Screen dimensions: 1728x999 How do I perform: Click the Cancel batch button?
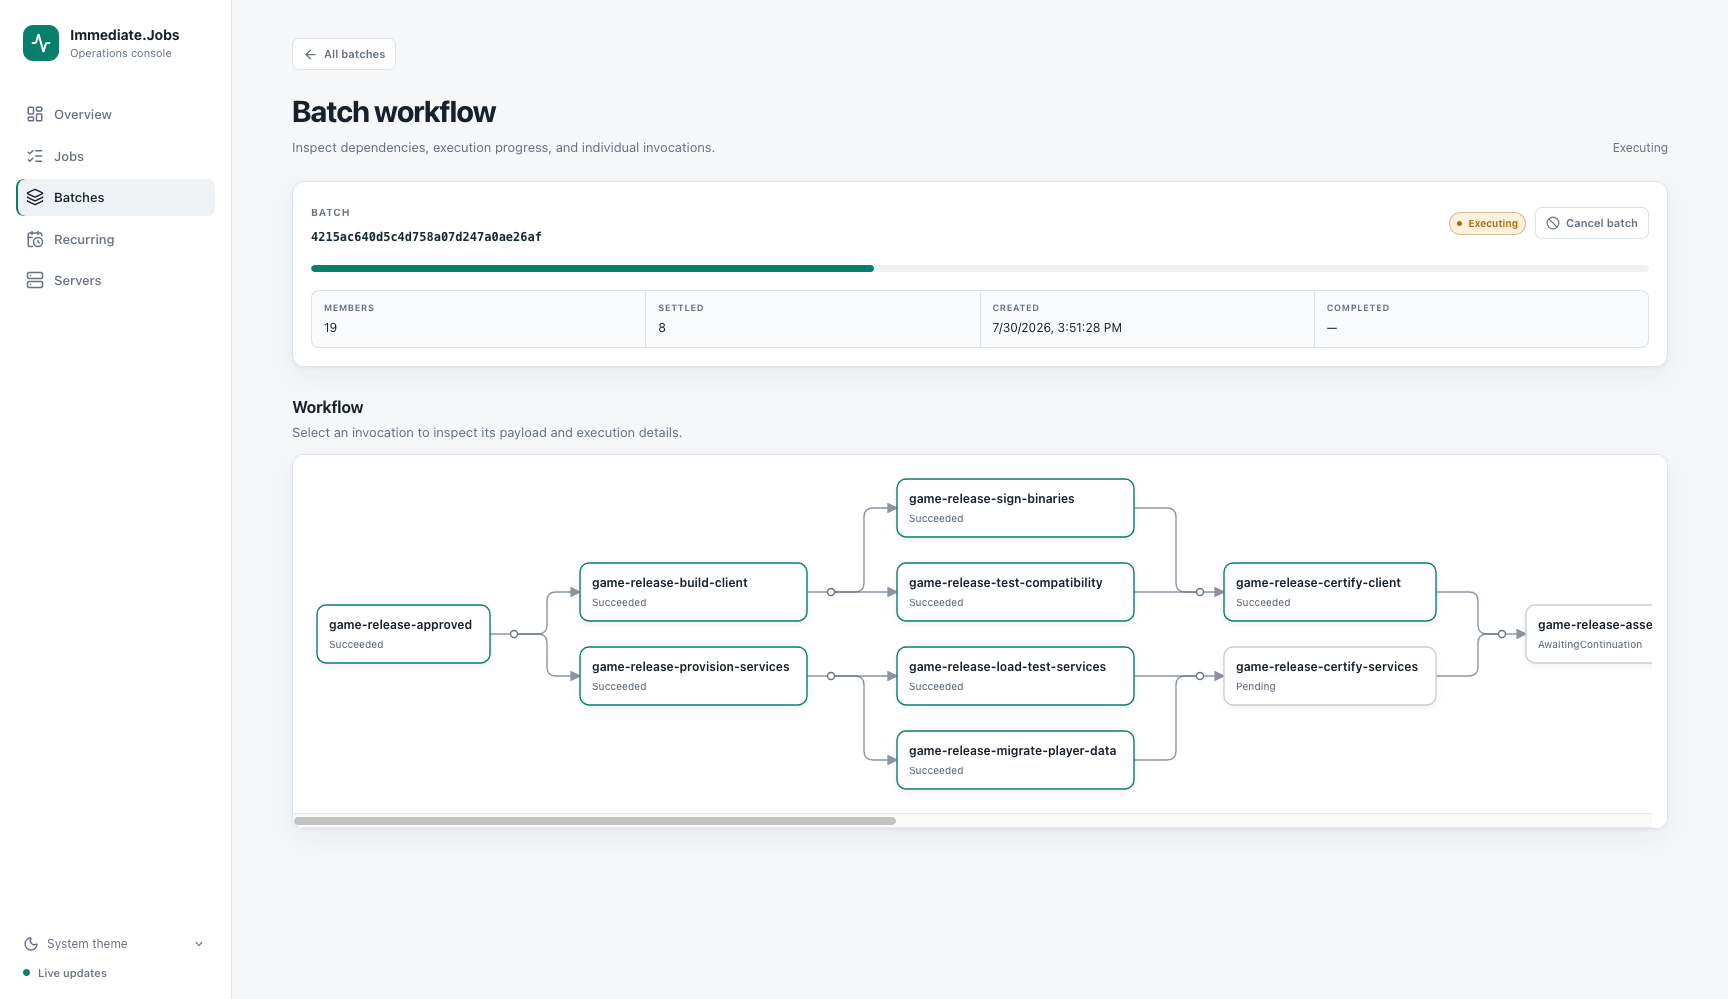(x=1592, y=223)
